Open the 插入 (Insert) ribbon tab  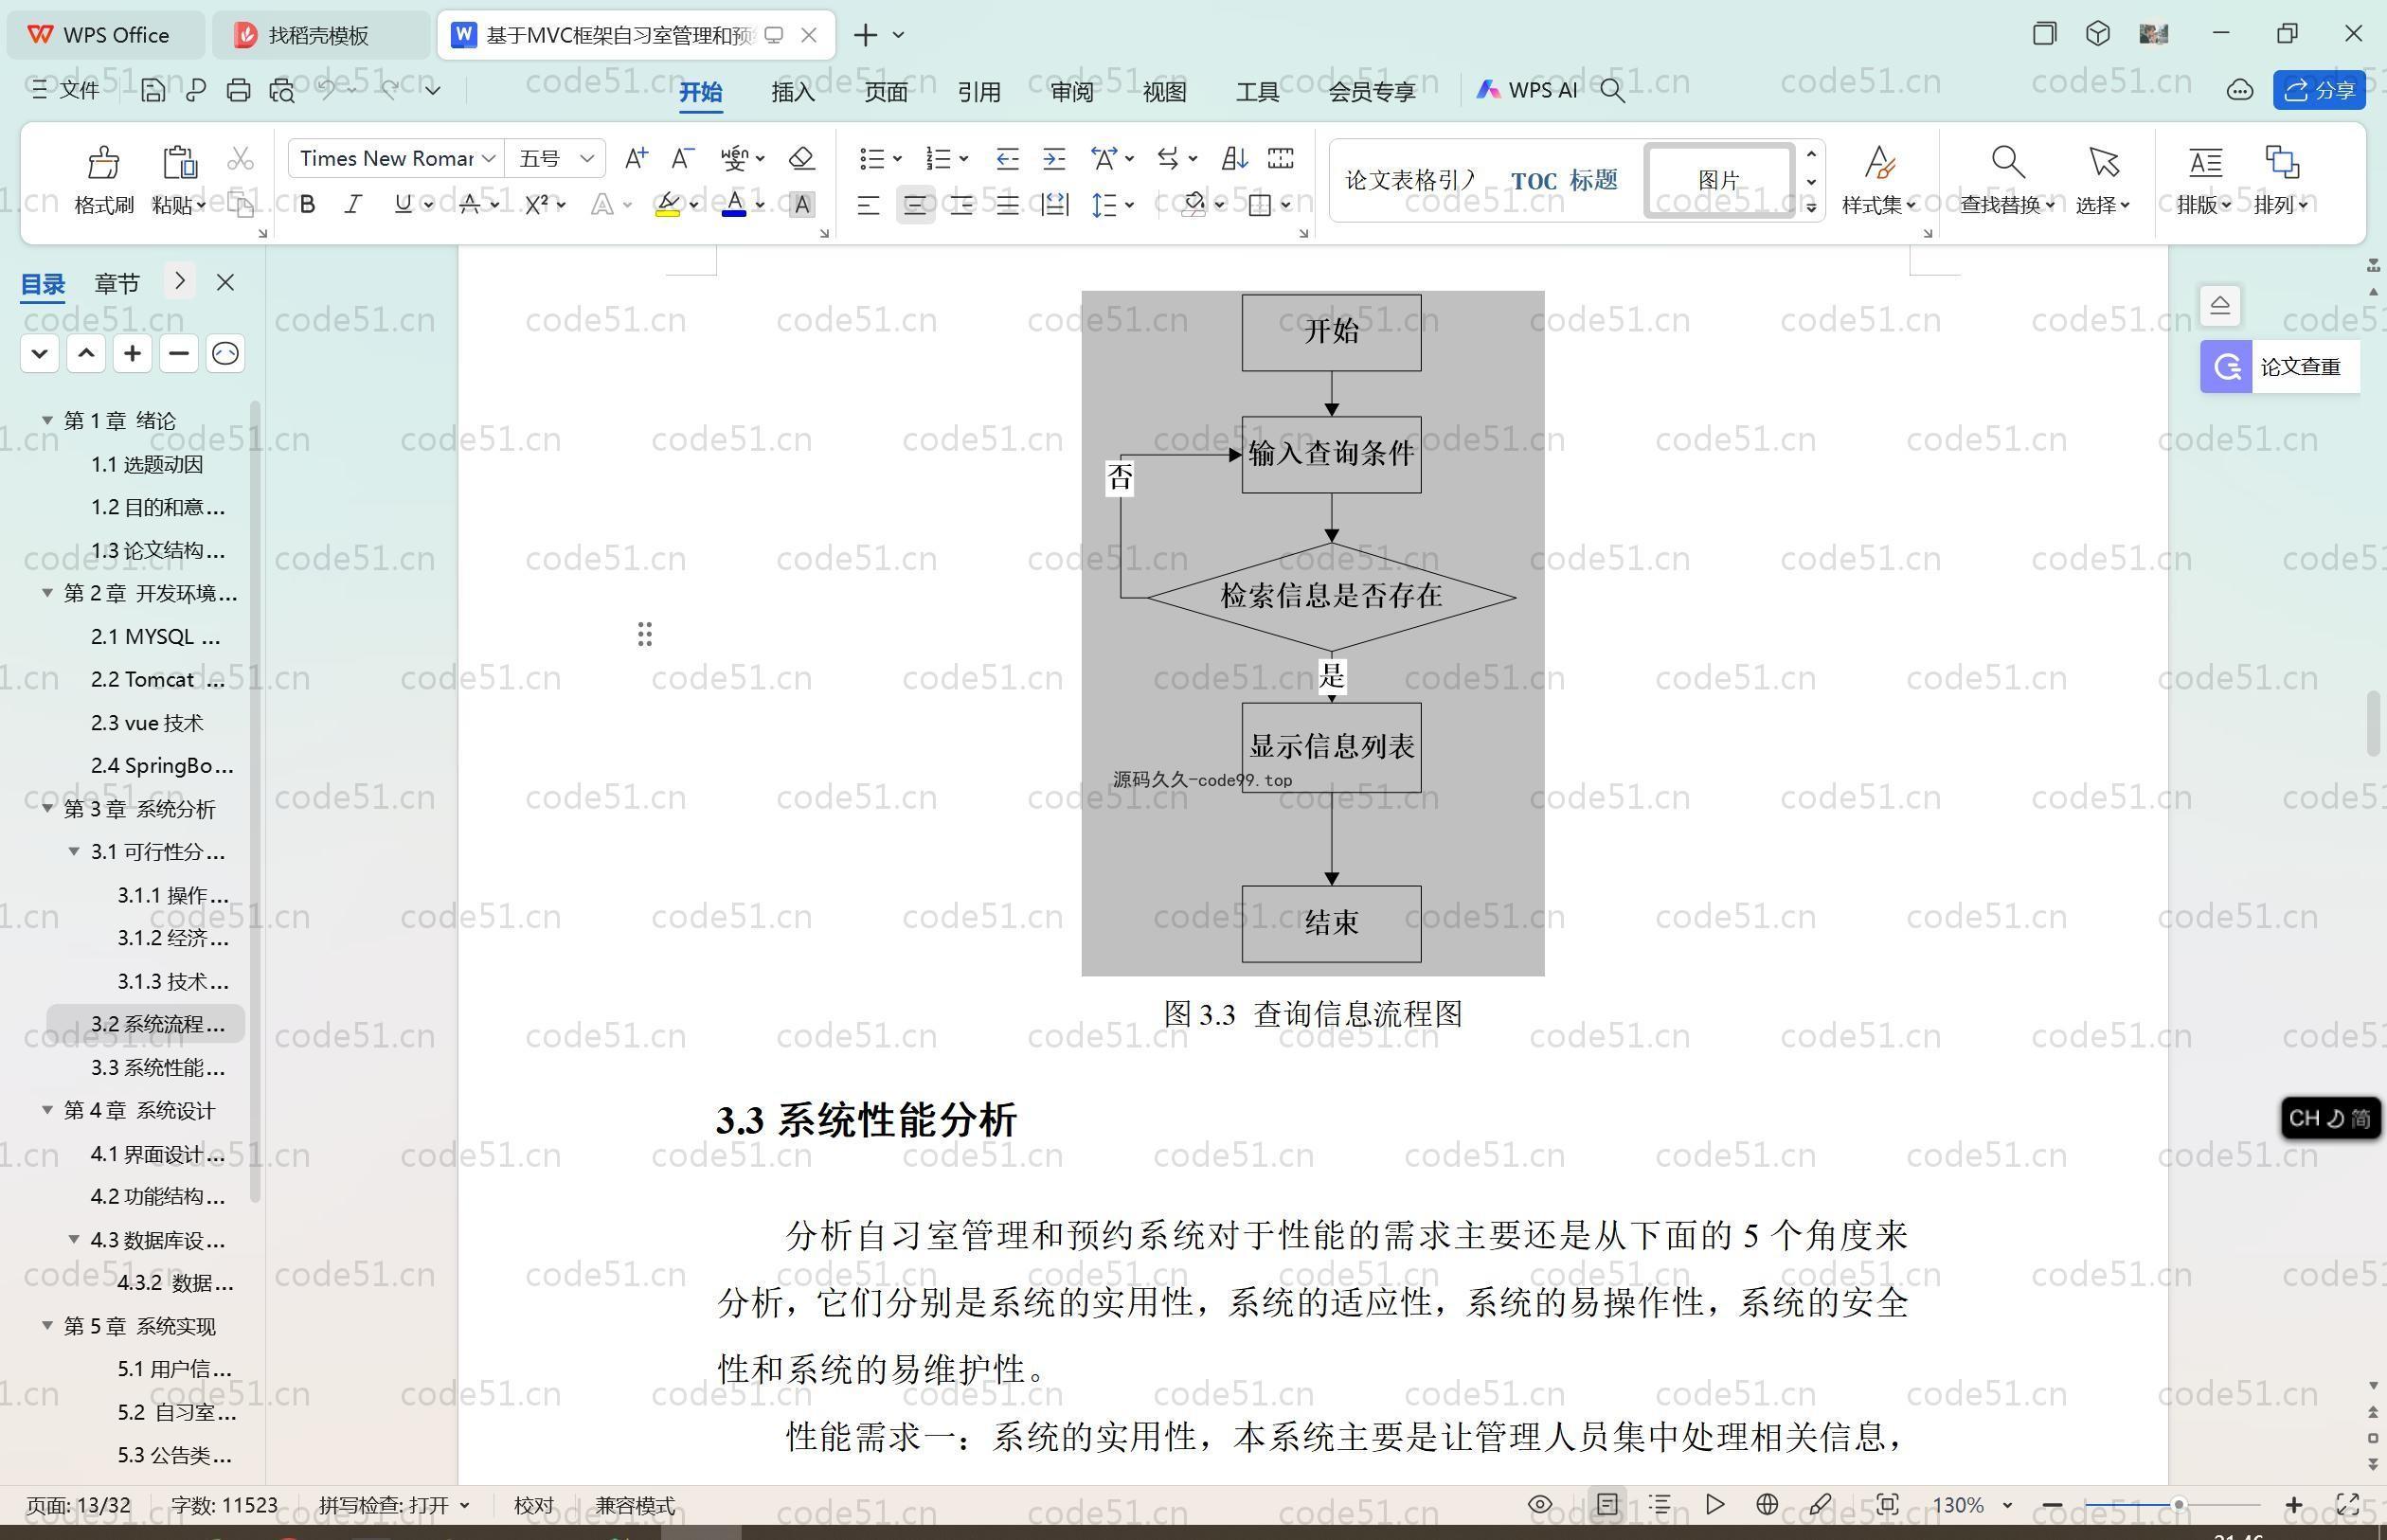coord(793,91)
